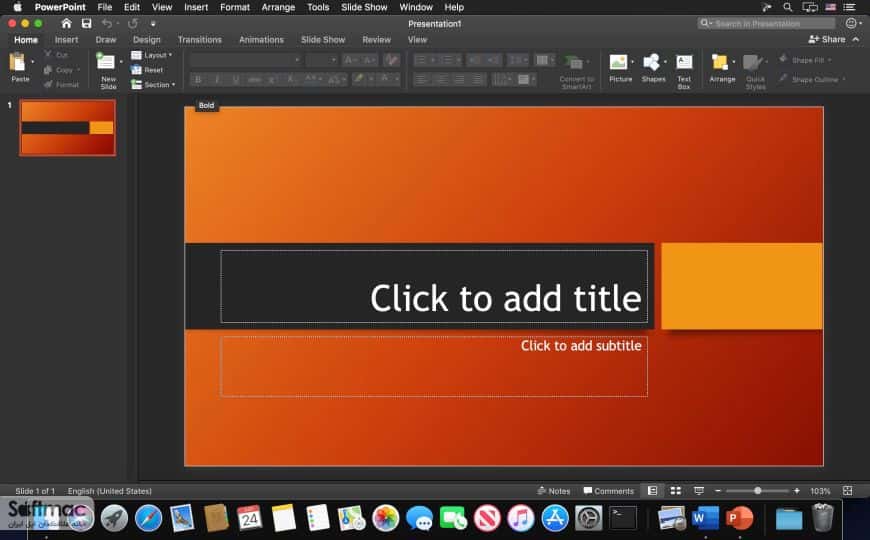Click the zoom slider handle

click(757, 491)
